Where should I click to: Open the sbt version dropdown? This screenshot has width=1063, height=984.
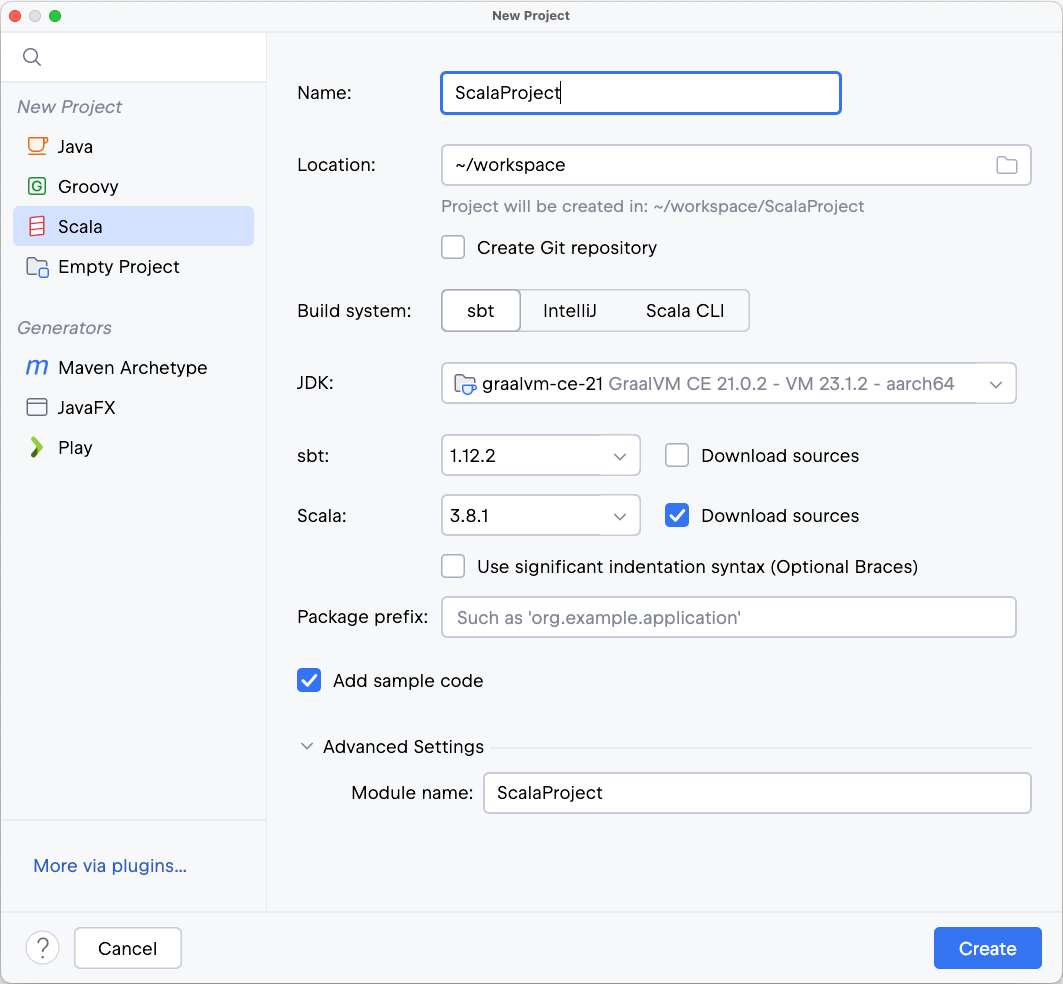(x=619, y=455)
